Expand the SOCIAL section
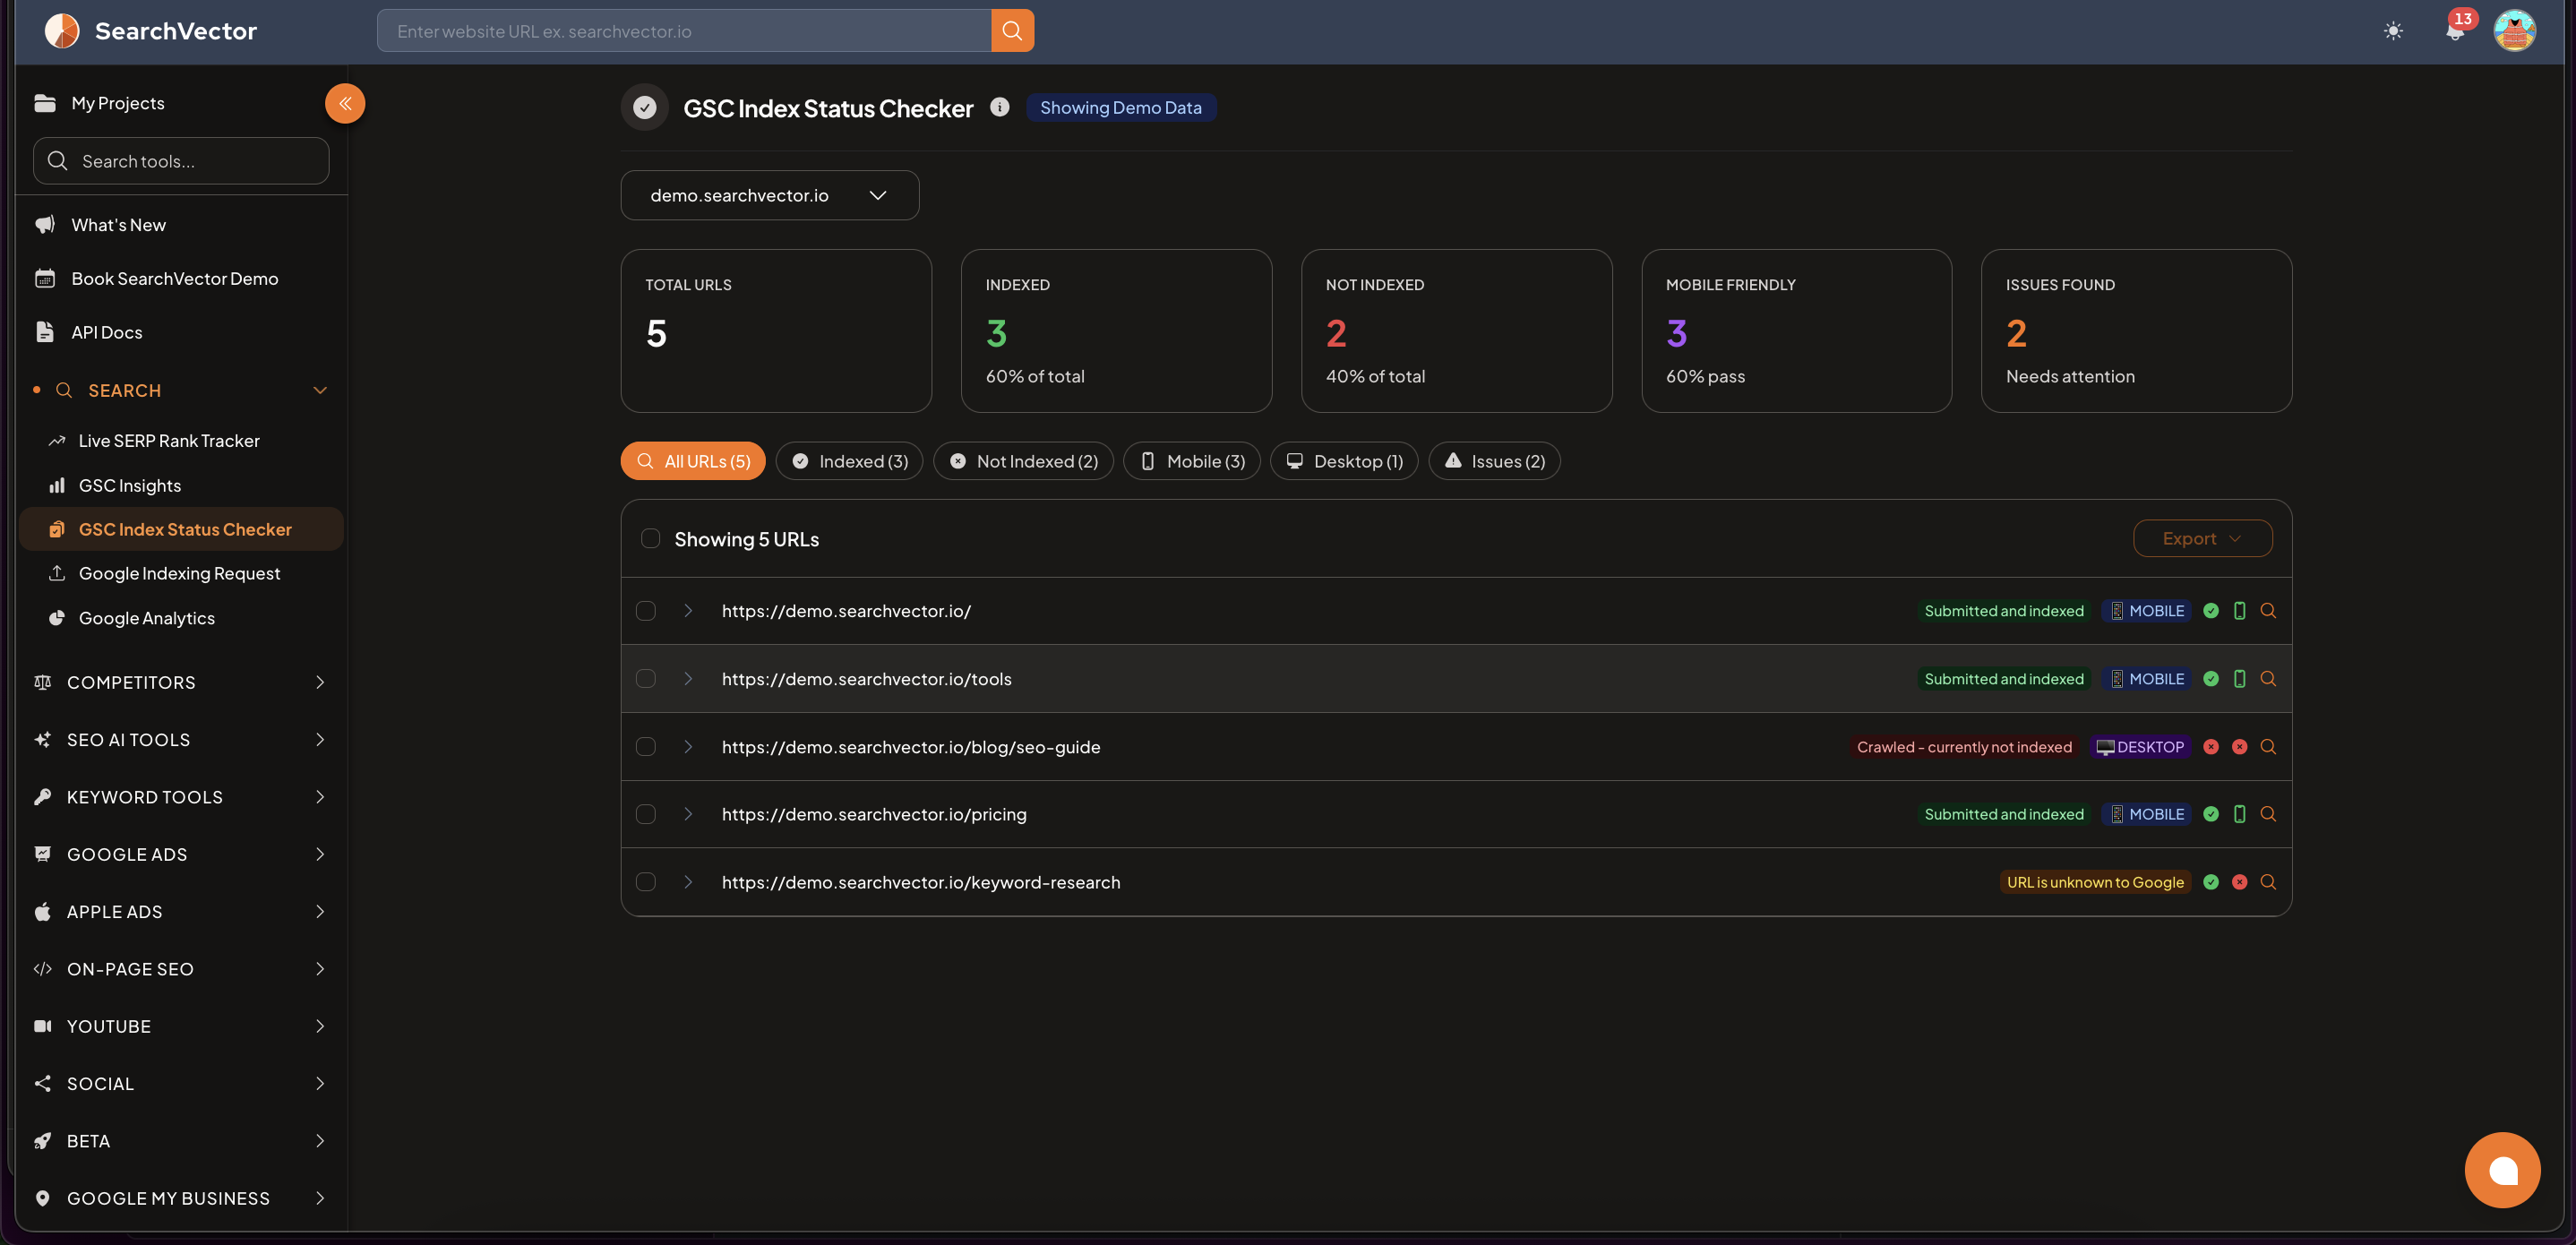Screen dimensions: 2576x1245 click(x=182, y=1084)
